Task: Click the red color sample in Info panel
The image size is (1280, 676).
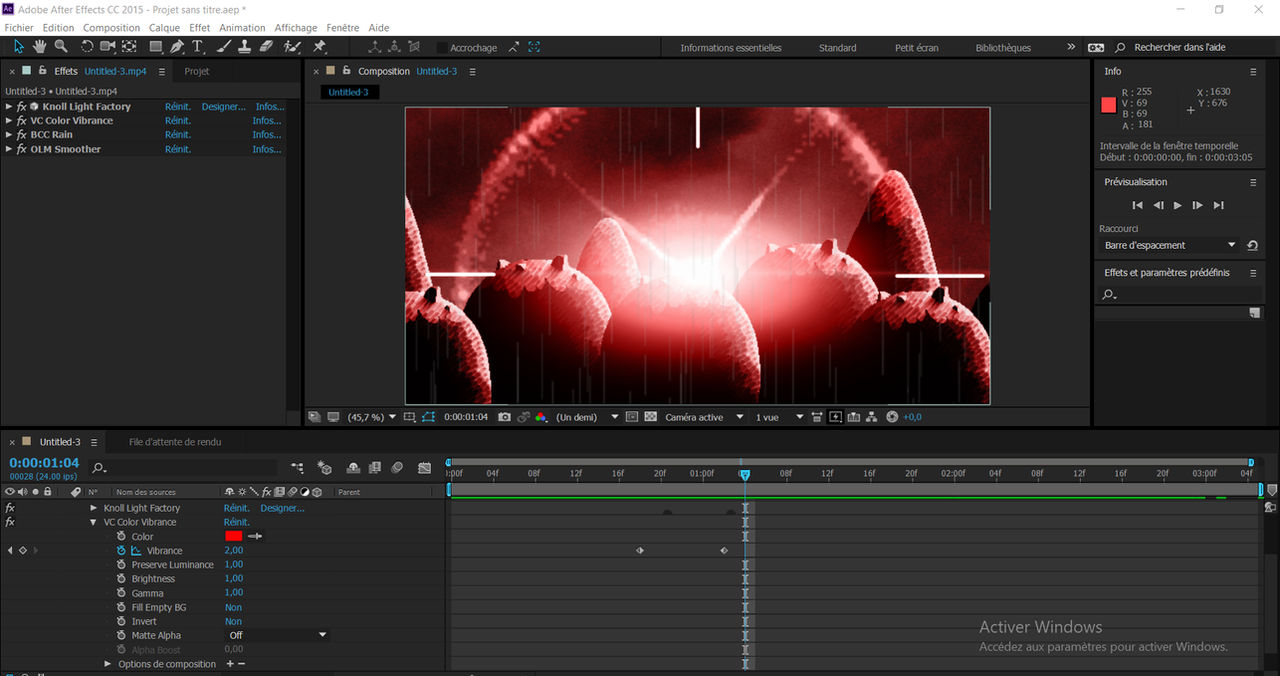Action: 1108,105
